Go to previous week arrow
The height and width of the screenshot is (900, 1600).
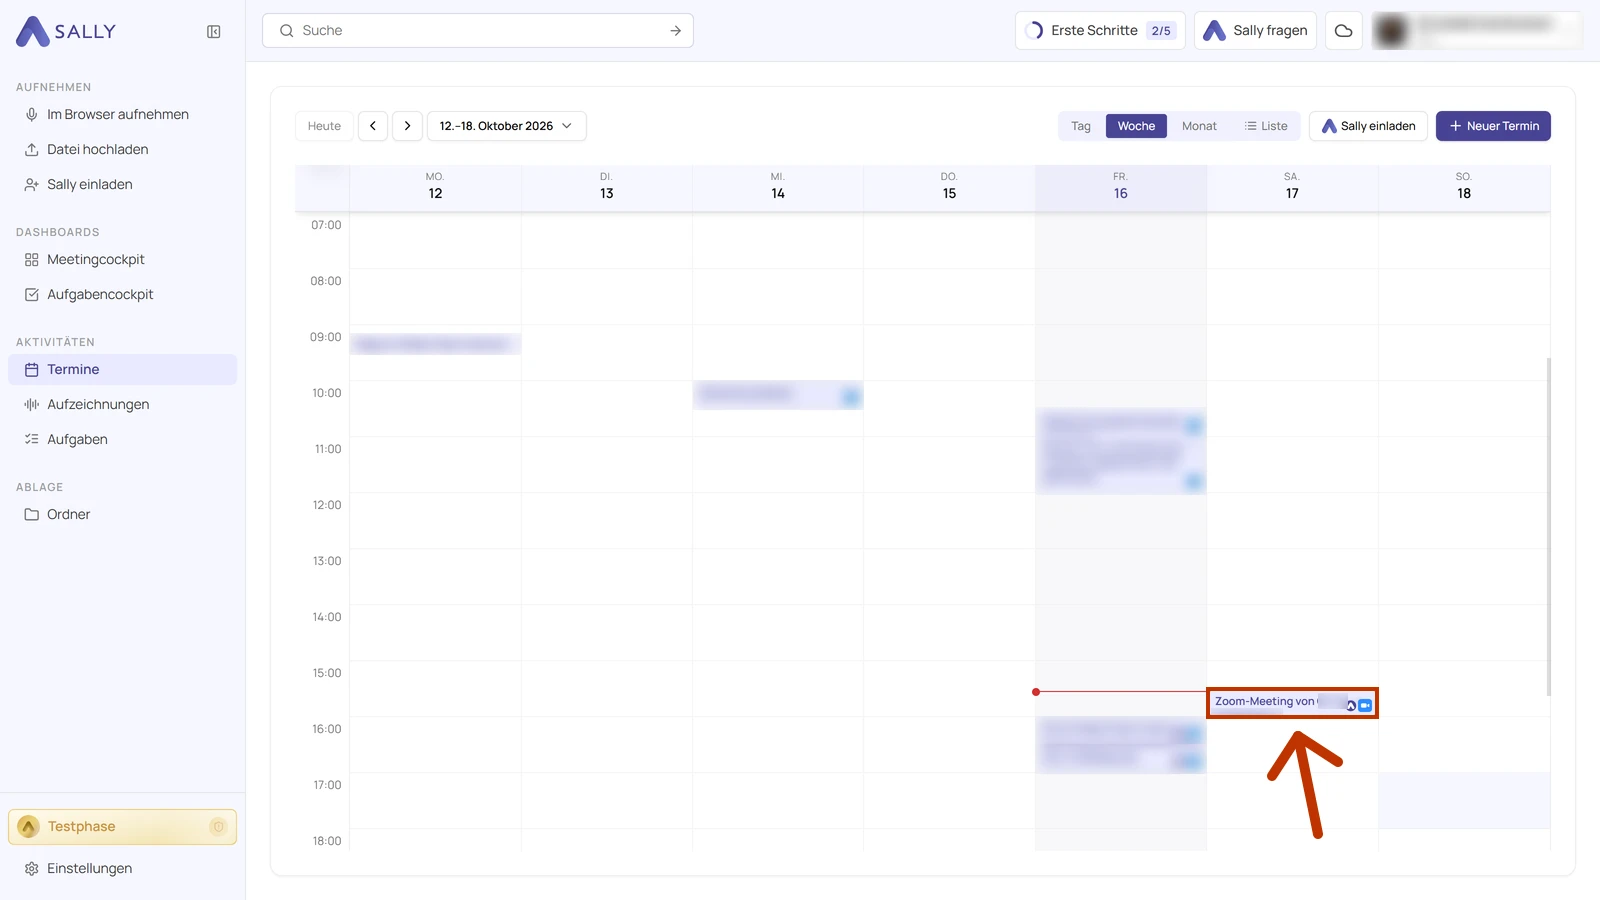(x=373, y=126)
